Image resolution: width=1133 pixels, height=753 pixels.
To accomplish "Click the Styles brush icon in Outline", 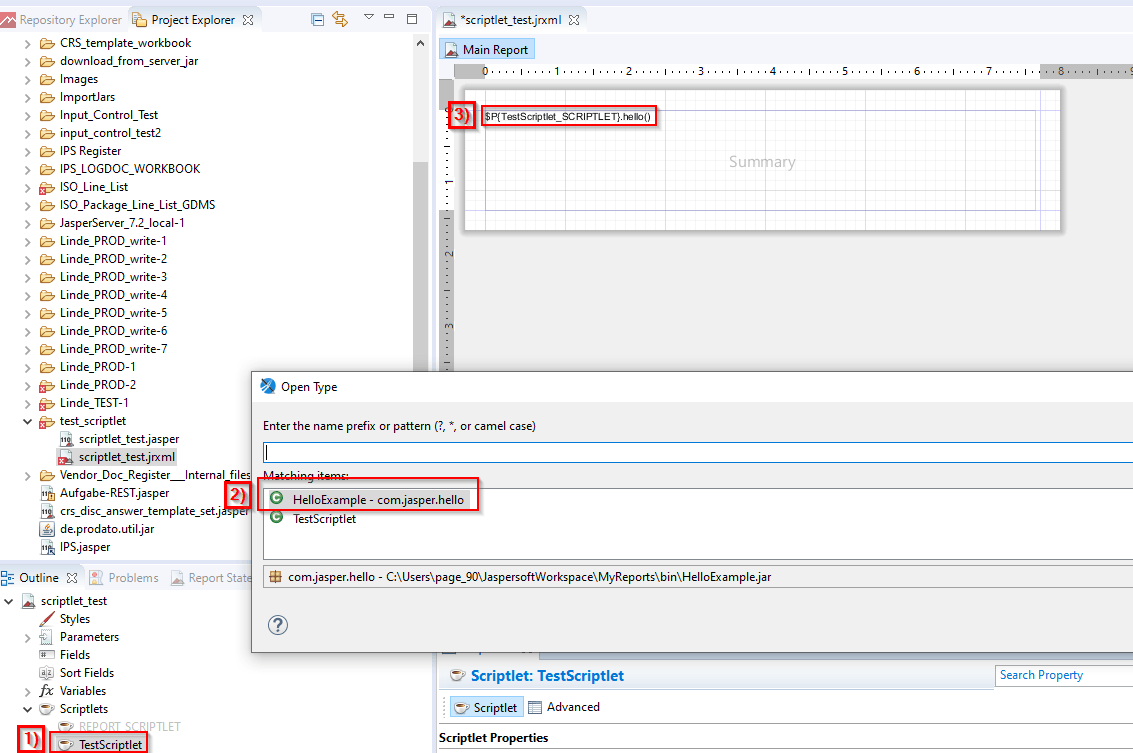I will (x=46, y=619).
